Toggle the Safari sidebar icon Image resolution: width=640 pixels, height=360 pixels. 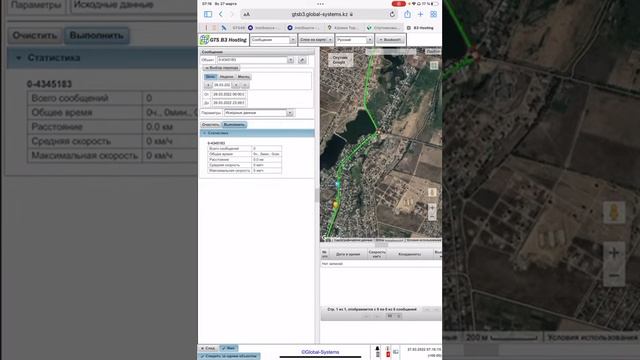208,14
